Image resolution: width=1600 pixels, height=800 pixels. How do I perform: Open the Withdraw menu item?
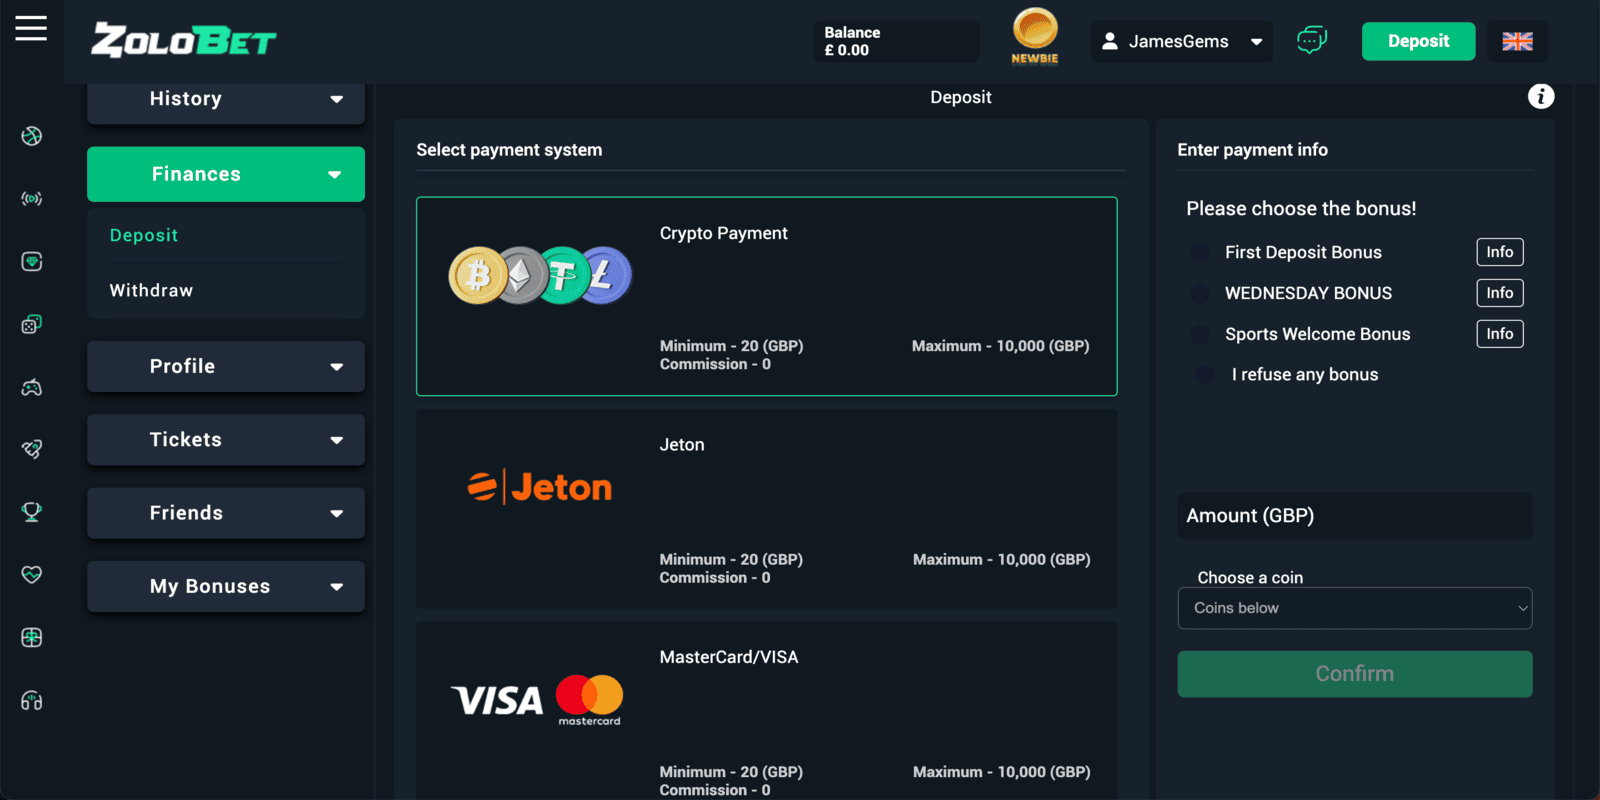click(x=152, y=291)
